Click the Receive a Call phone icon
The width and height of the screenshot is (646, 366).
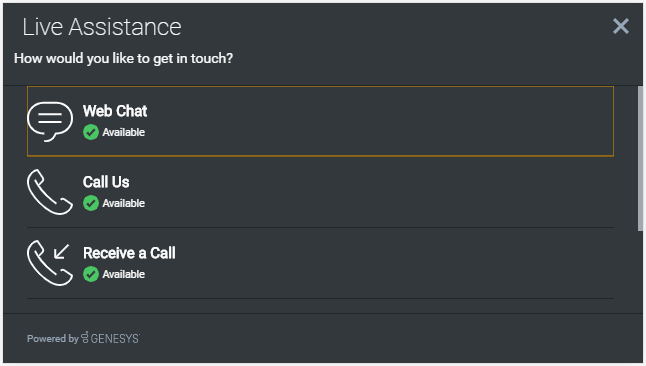pos(50,263)
